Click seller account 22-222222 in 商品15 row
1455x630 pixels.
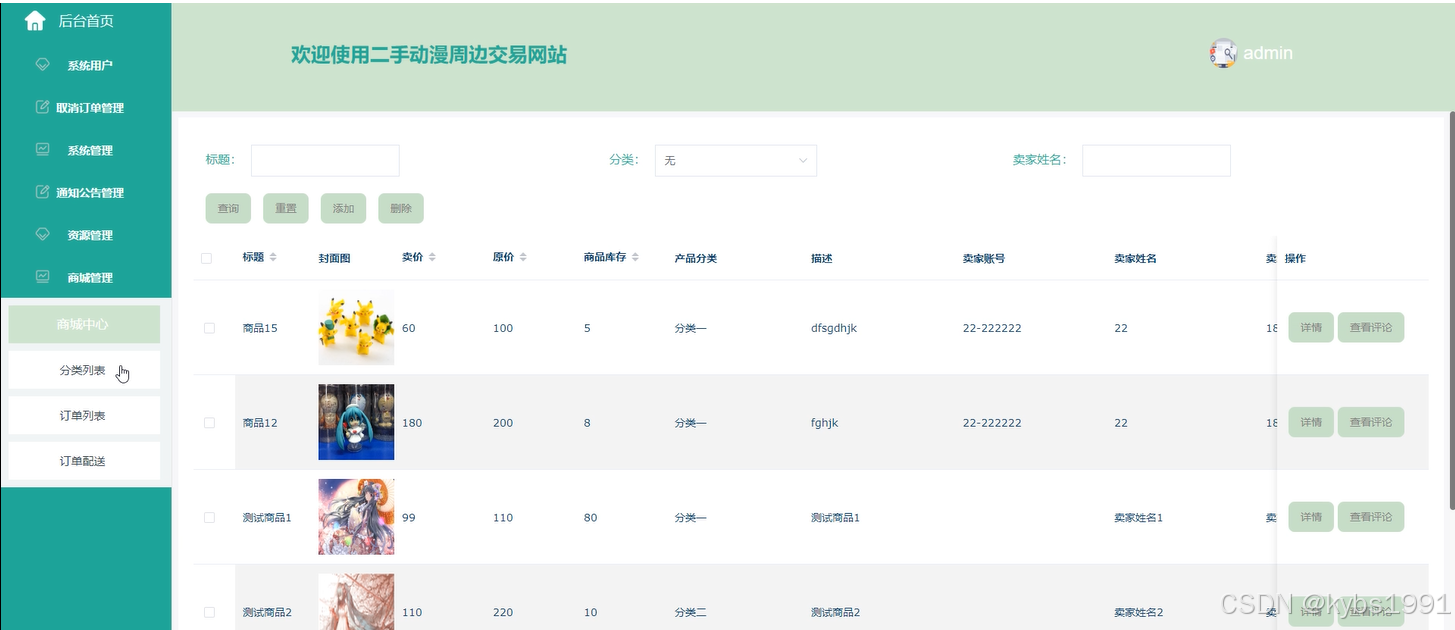(992, 328)
